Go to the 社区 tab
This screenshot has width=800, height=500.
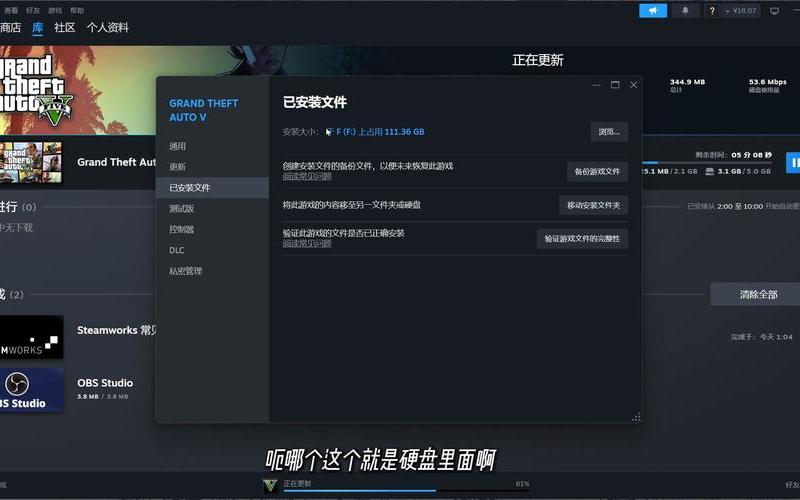tap(65, 28)
